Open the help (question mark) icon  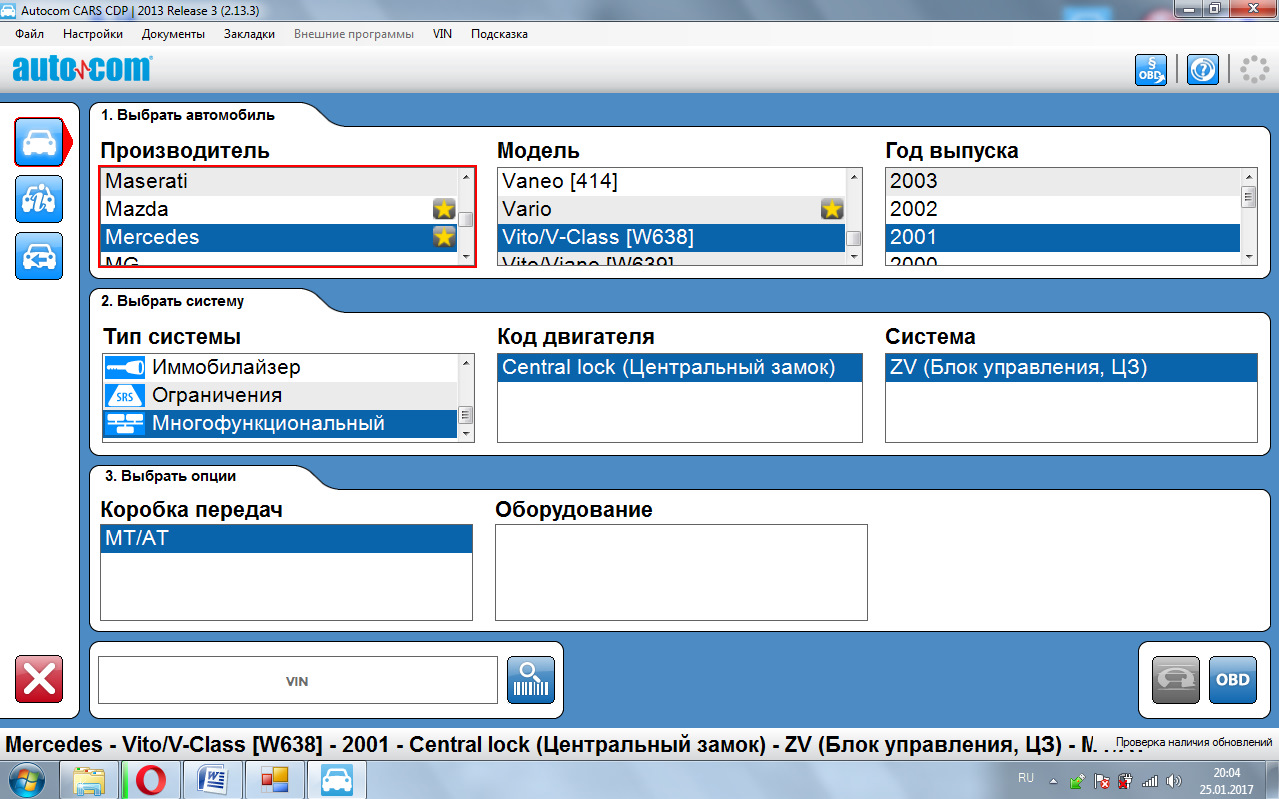(x=1201, y=69)
